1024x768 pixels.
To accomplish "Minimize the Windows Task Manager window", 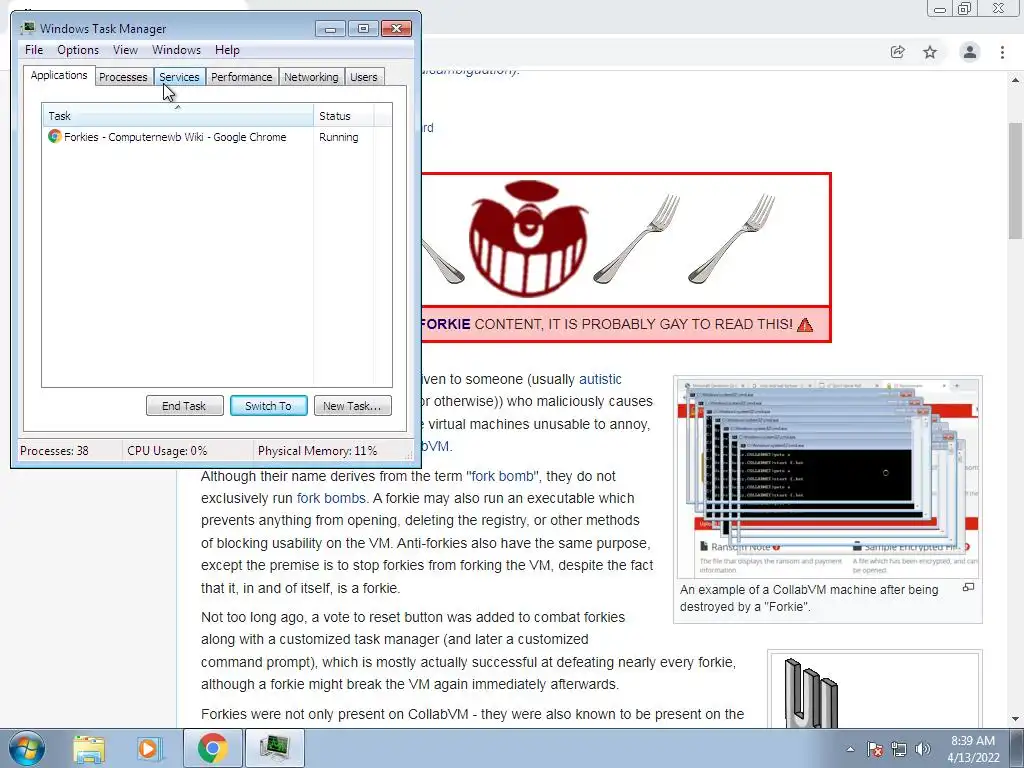I will (330, 28).
